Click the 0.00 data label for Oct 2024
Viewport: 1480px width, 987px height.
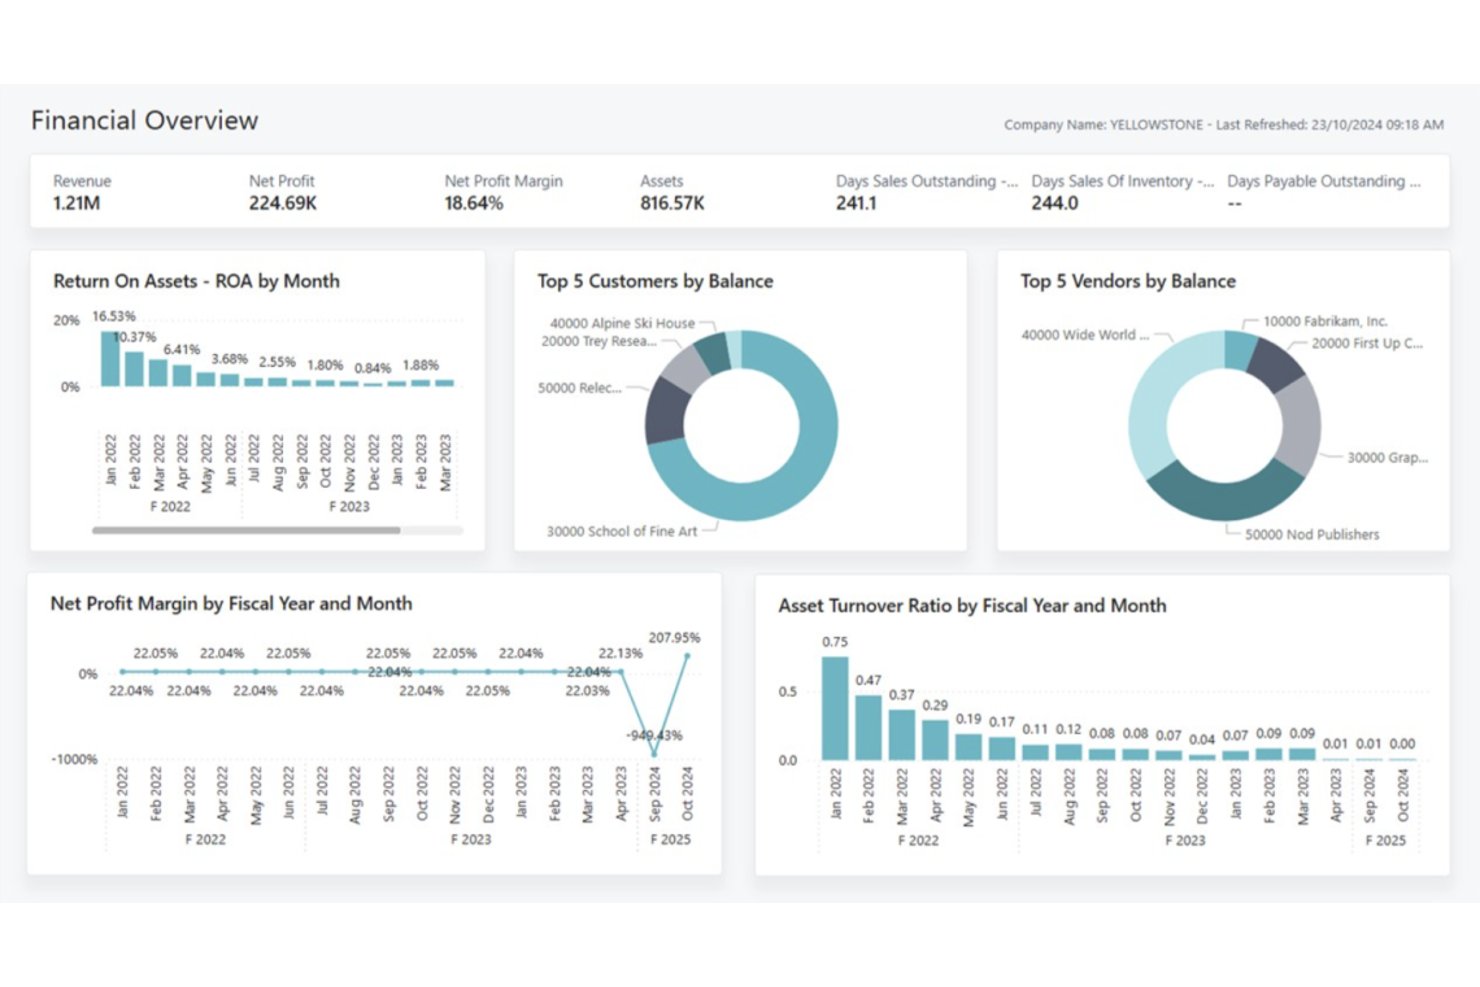click(1402, 744)
